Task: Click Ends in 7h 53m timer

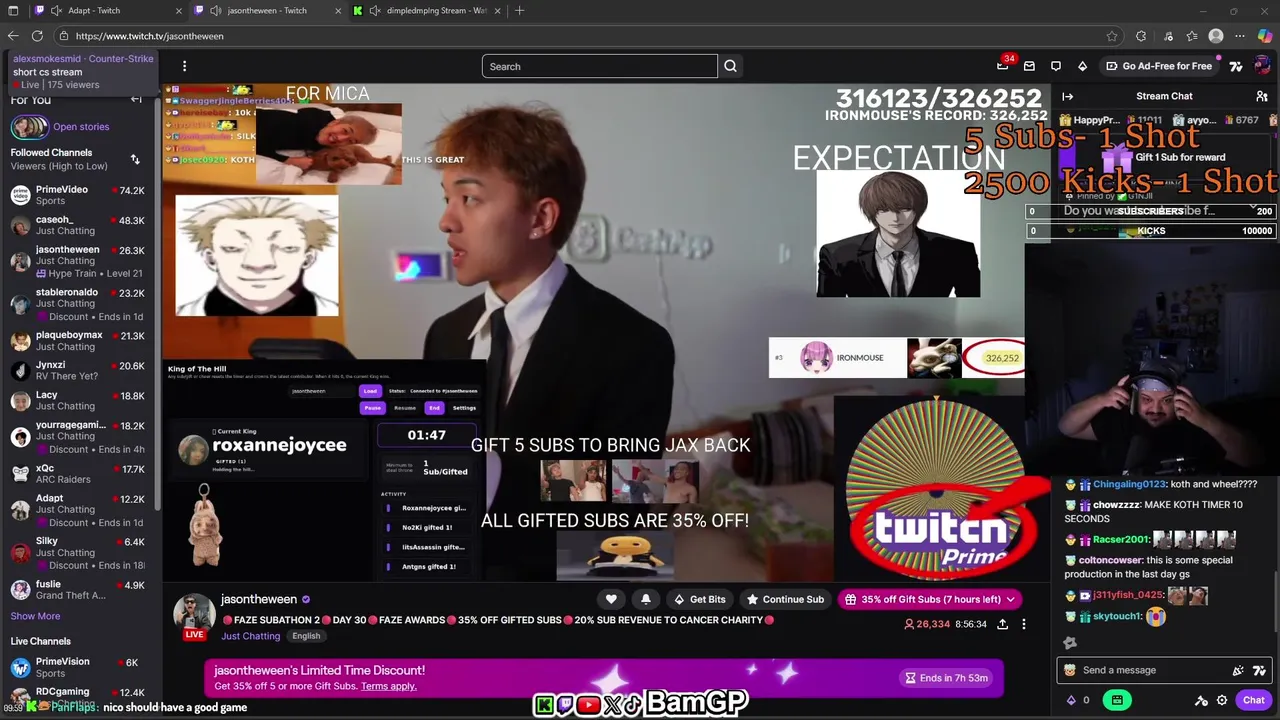Action: pyautogui.click(x=945, y=678)
